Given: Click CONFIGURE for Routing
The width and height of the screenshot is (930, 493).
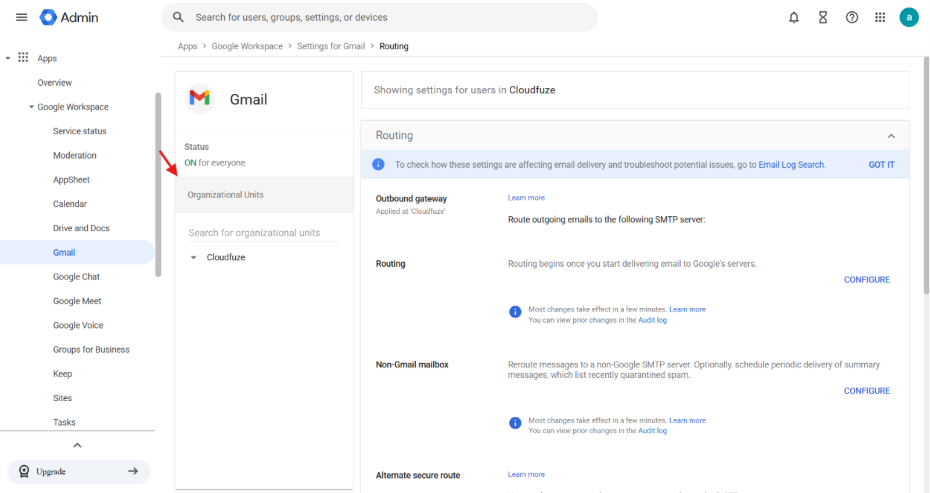Looking at the screenshot, I should click(867, 280).
